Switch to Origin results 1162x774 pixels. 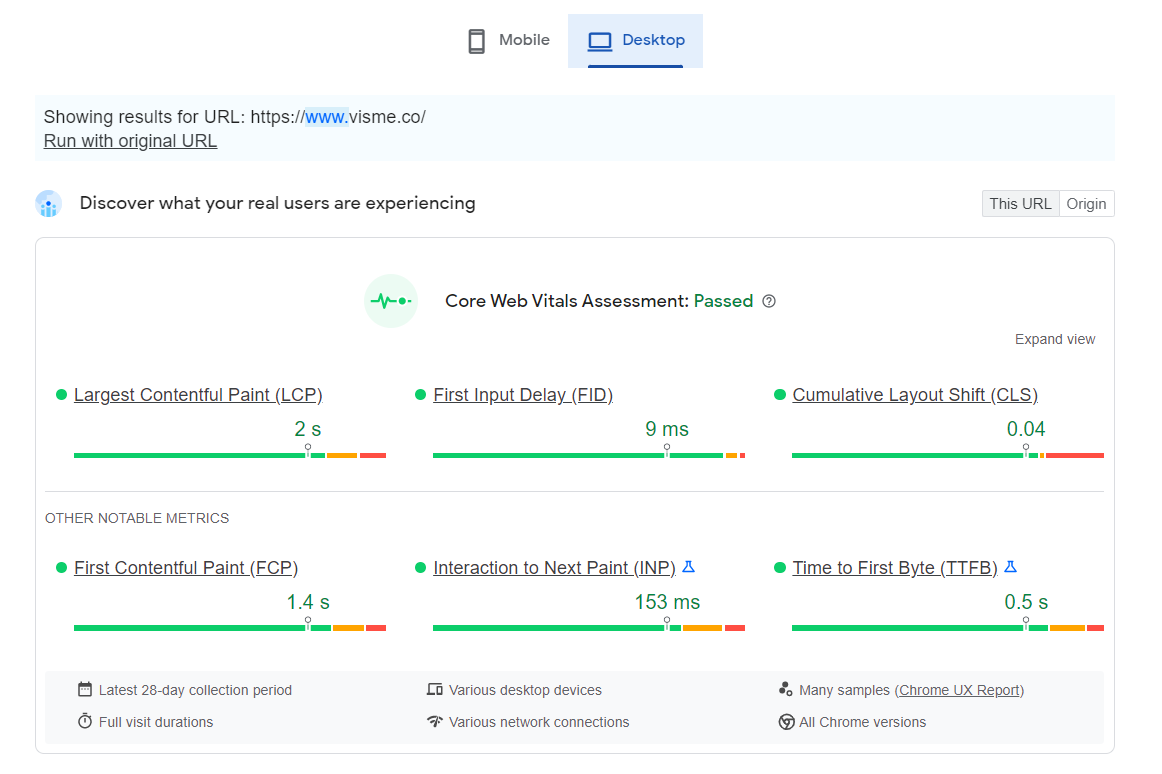pos(1086,203)
